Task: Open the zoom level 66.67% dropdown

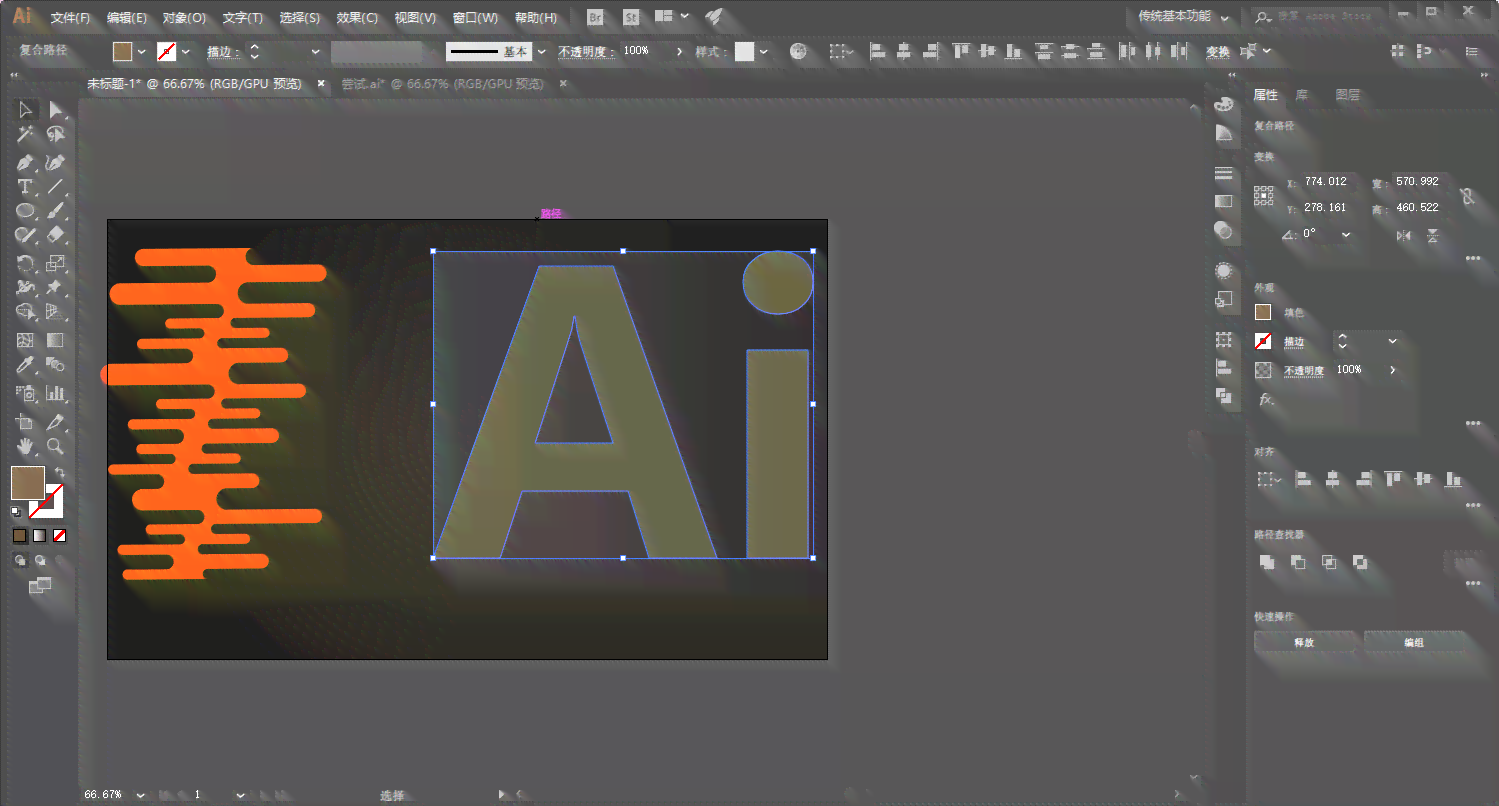Action: click(x=139, y=795)
